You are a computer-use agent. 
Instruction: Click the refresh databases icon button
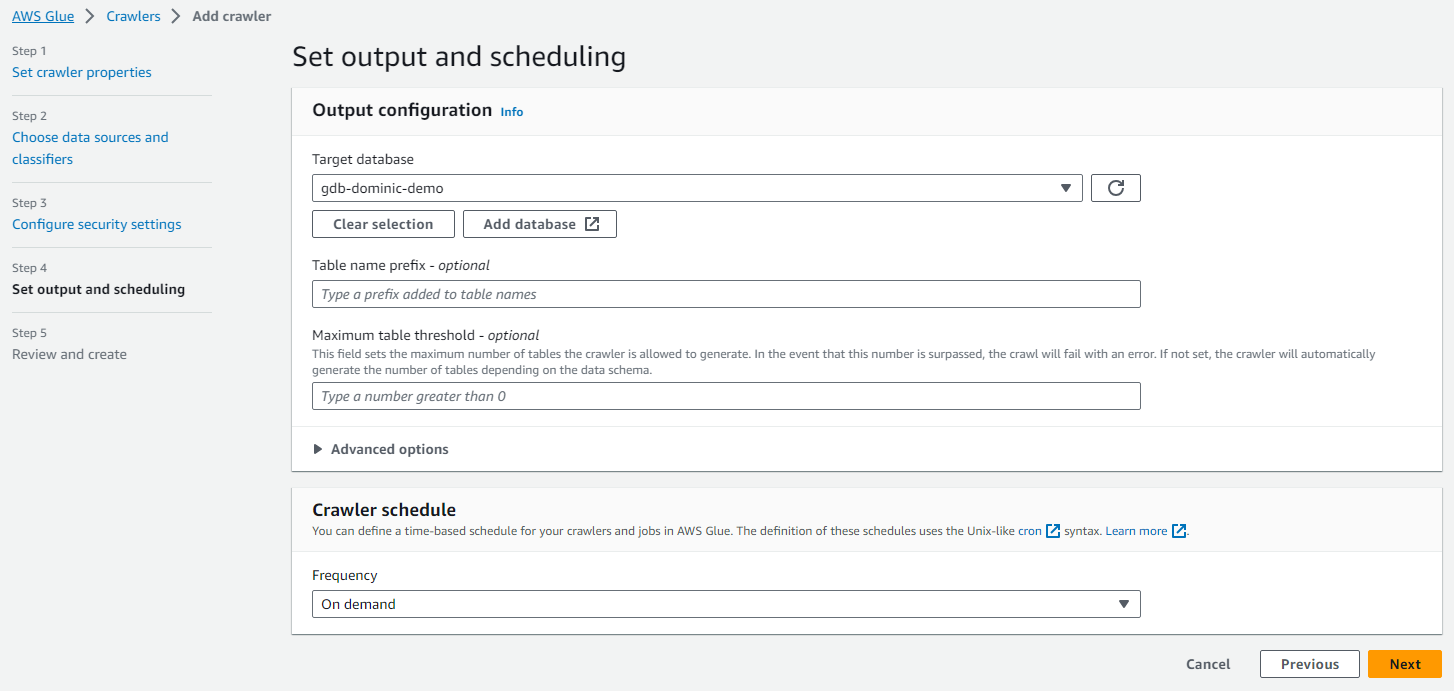tap(1116, 188)
